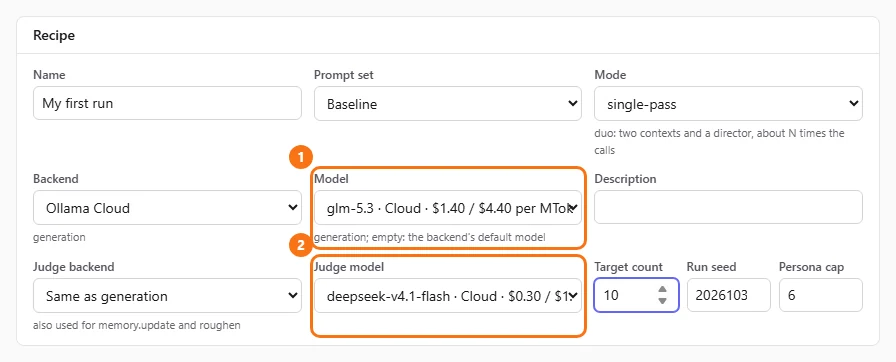Open the Model dropdown showing glm-5.3
The height and width of the screenshot is (362, 896).
[447, 207]
